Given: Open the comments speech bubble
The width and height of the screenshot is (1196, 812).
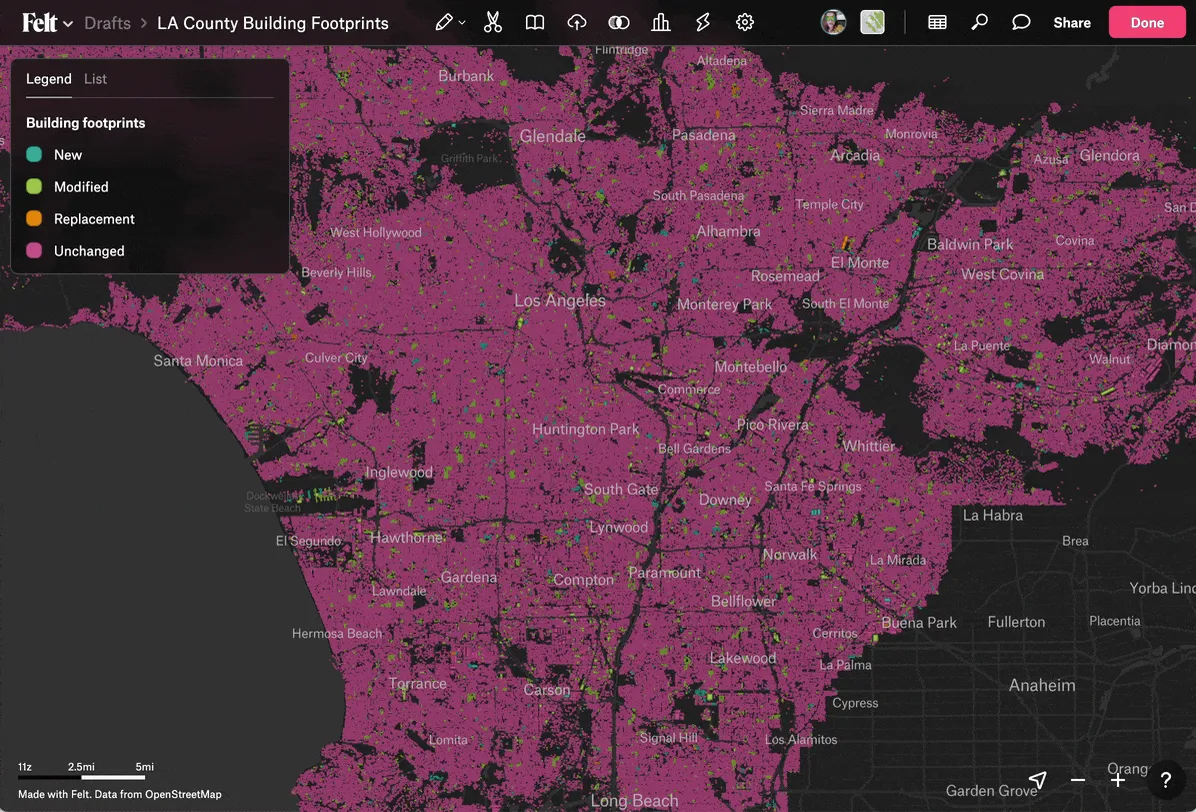Looking at the screenshot, I should tap(1021, 22).
